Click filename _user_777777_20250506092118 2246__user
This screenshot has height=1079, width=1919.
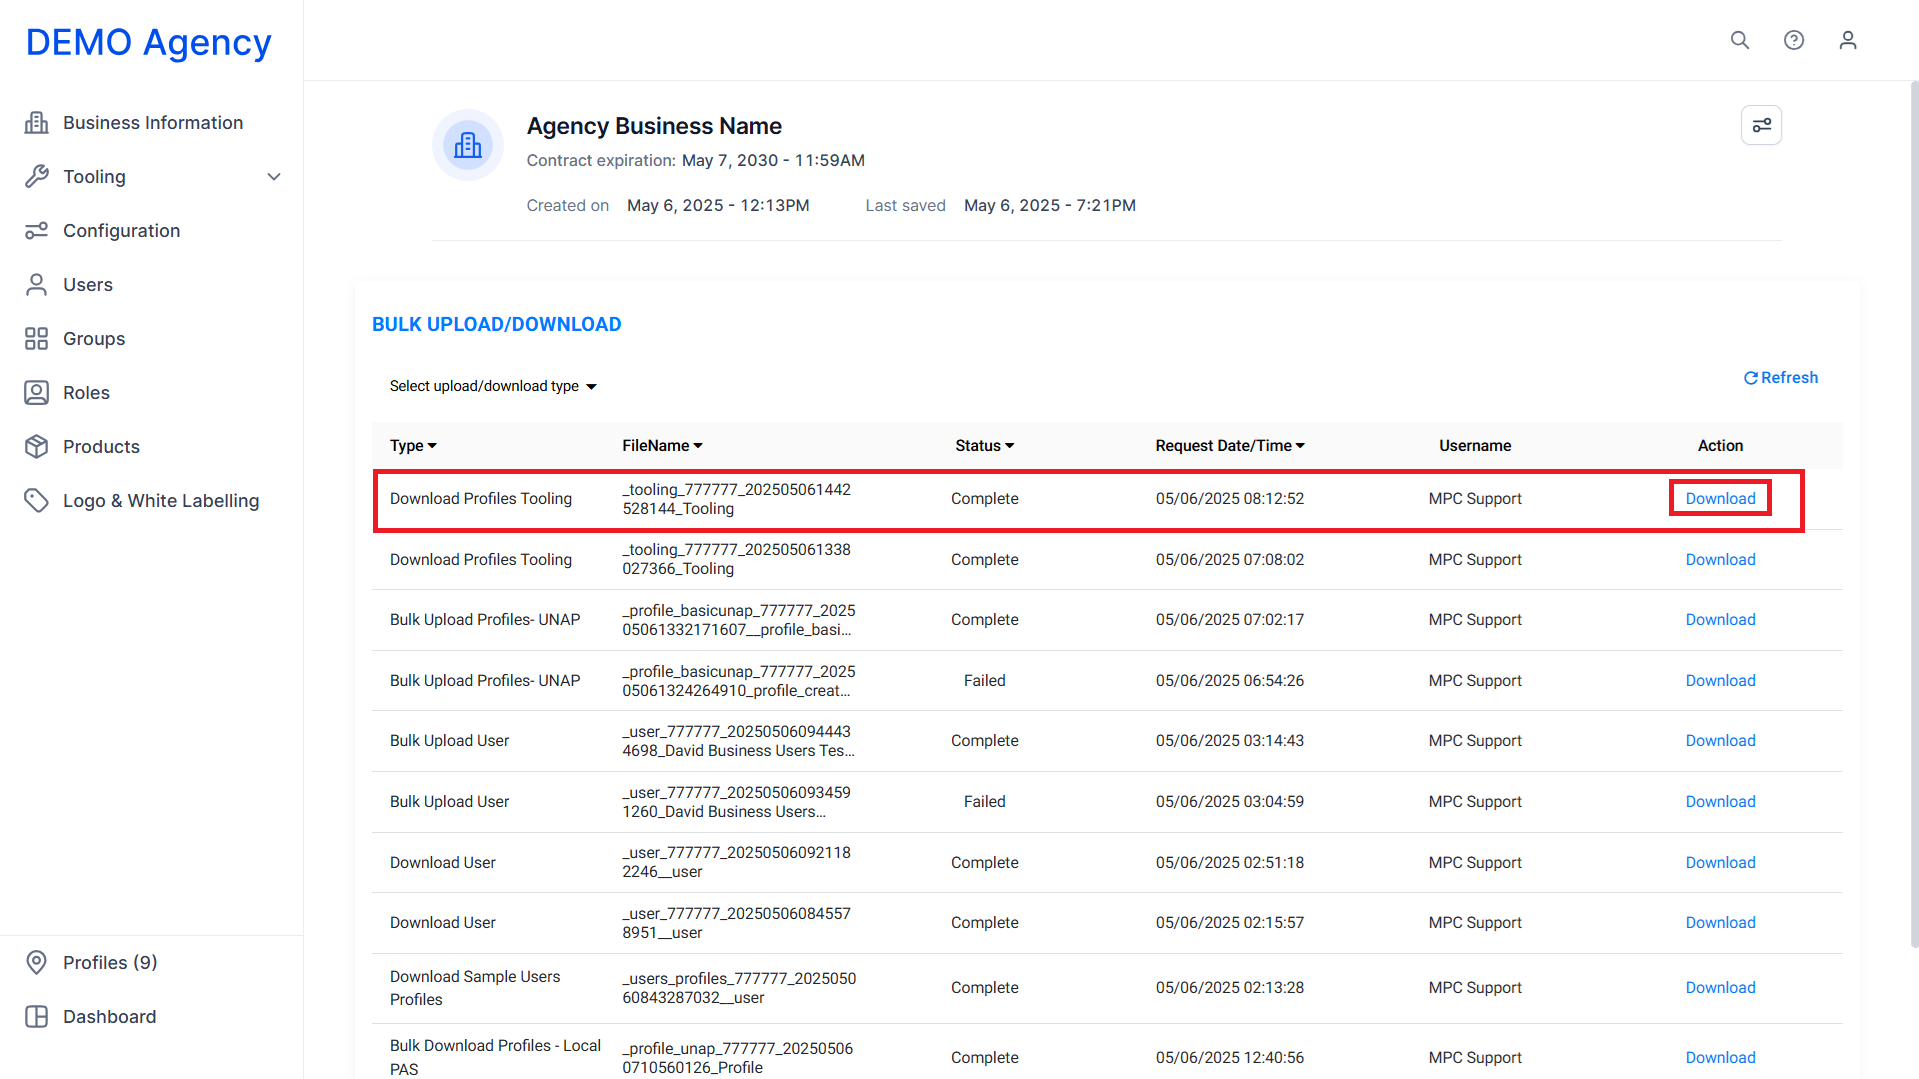(x=736, y=863)
